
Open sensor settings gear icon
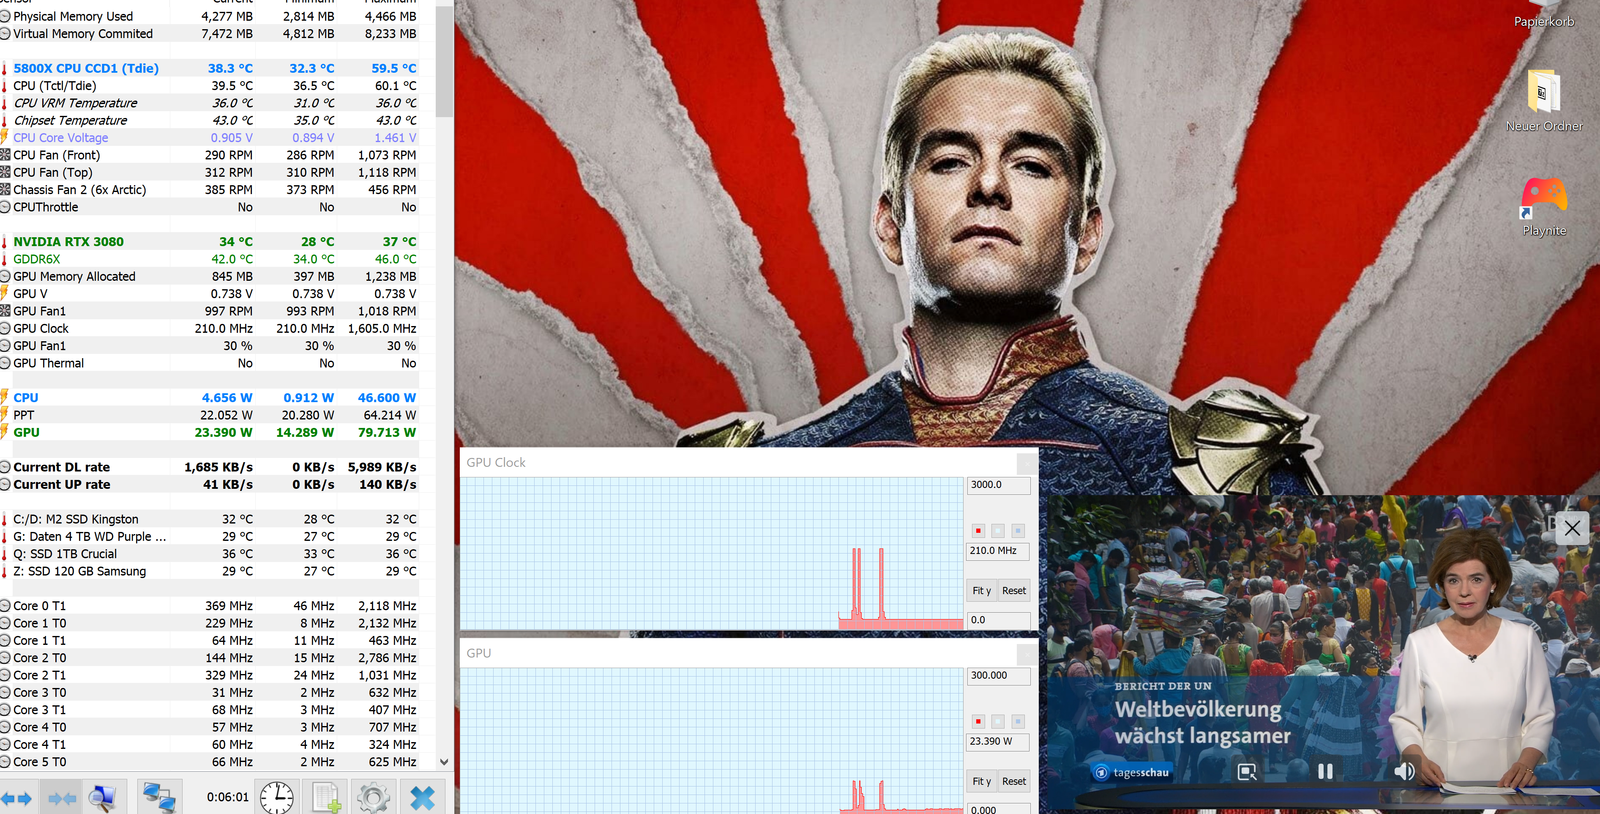point(373,798)
